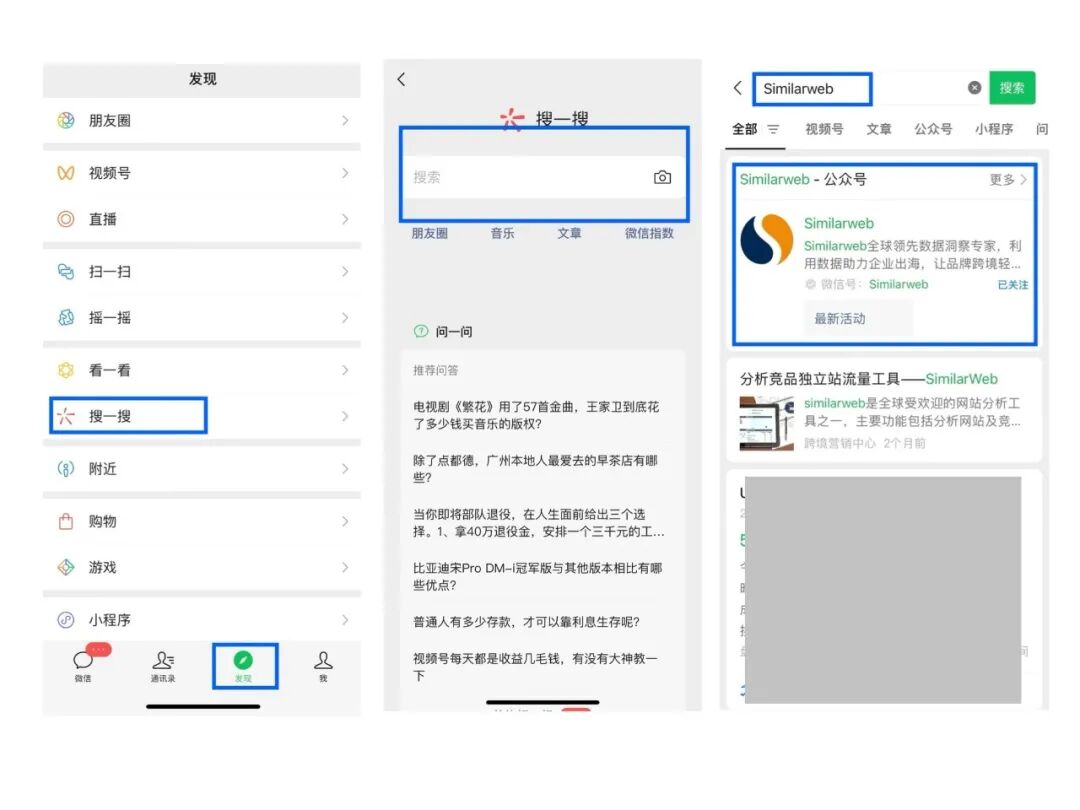Switch to the 公众号 results tab
The image size is (1080, 810).
click(933, 129)
